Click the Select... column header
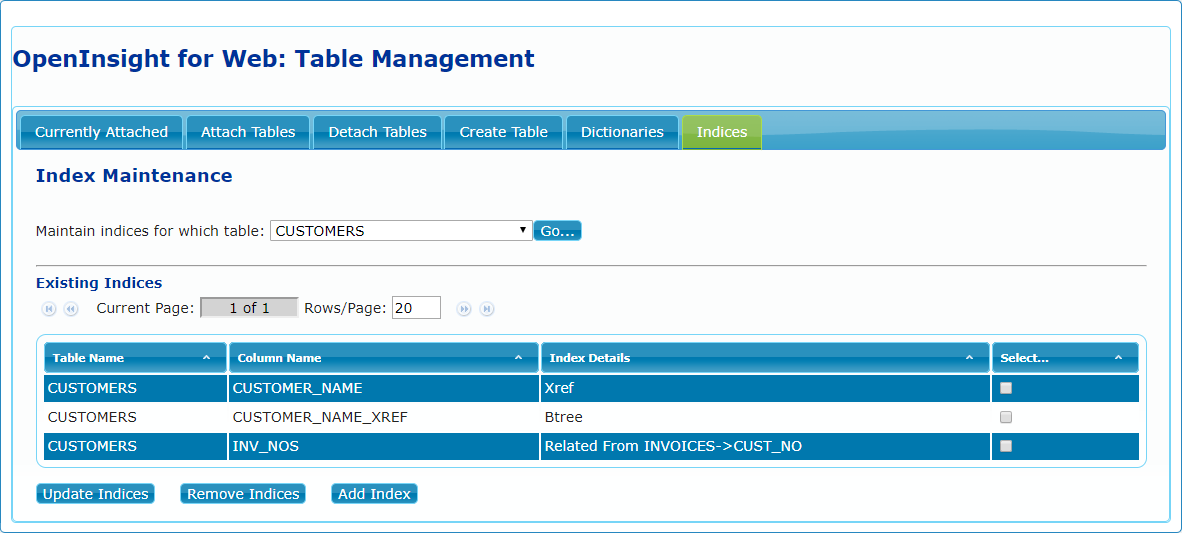 click(1065, 358)
